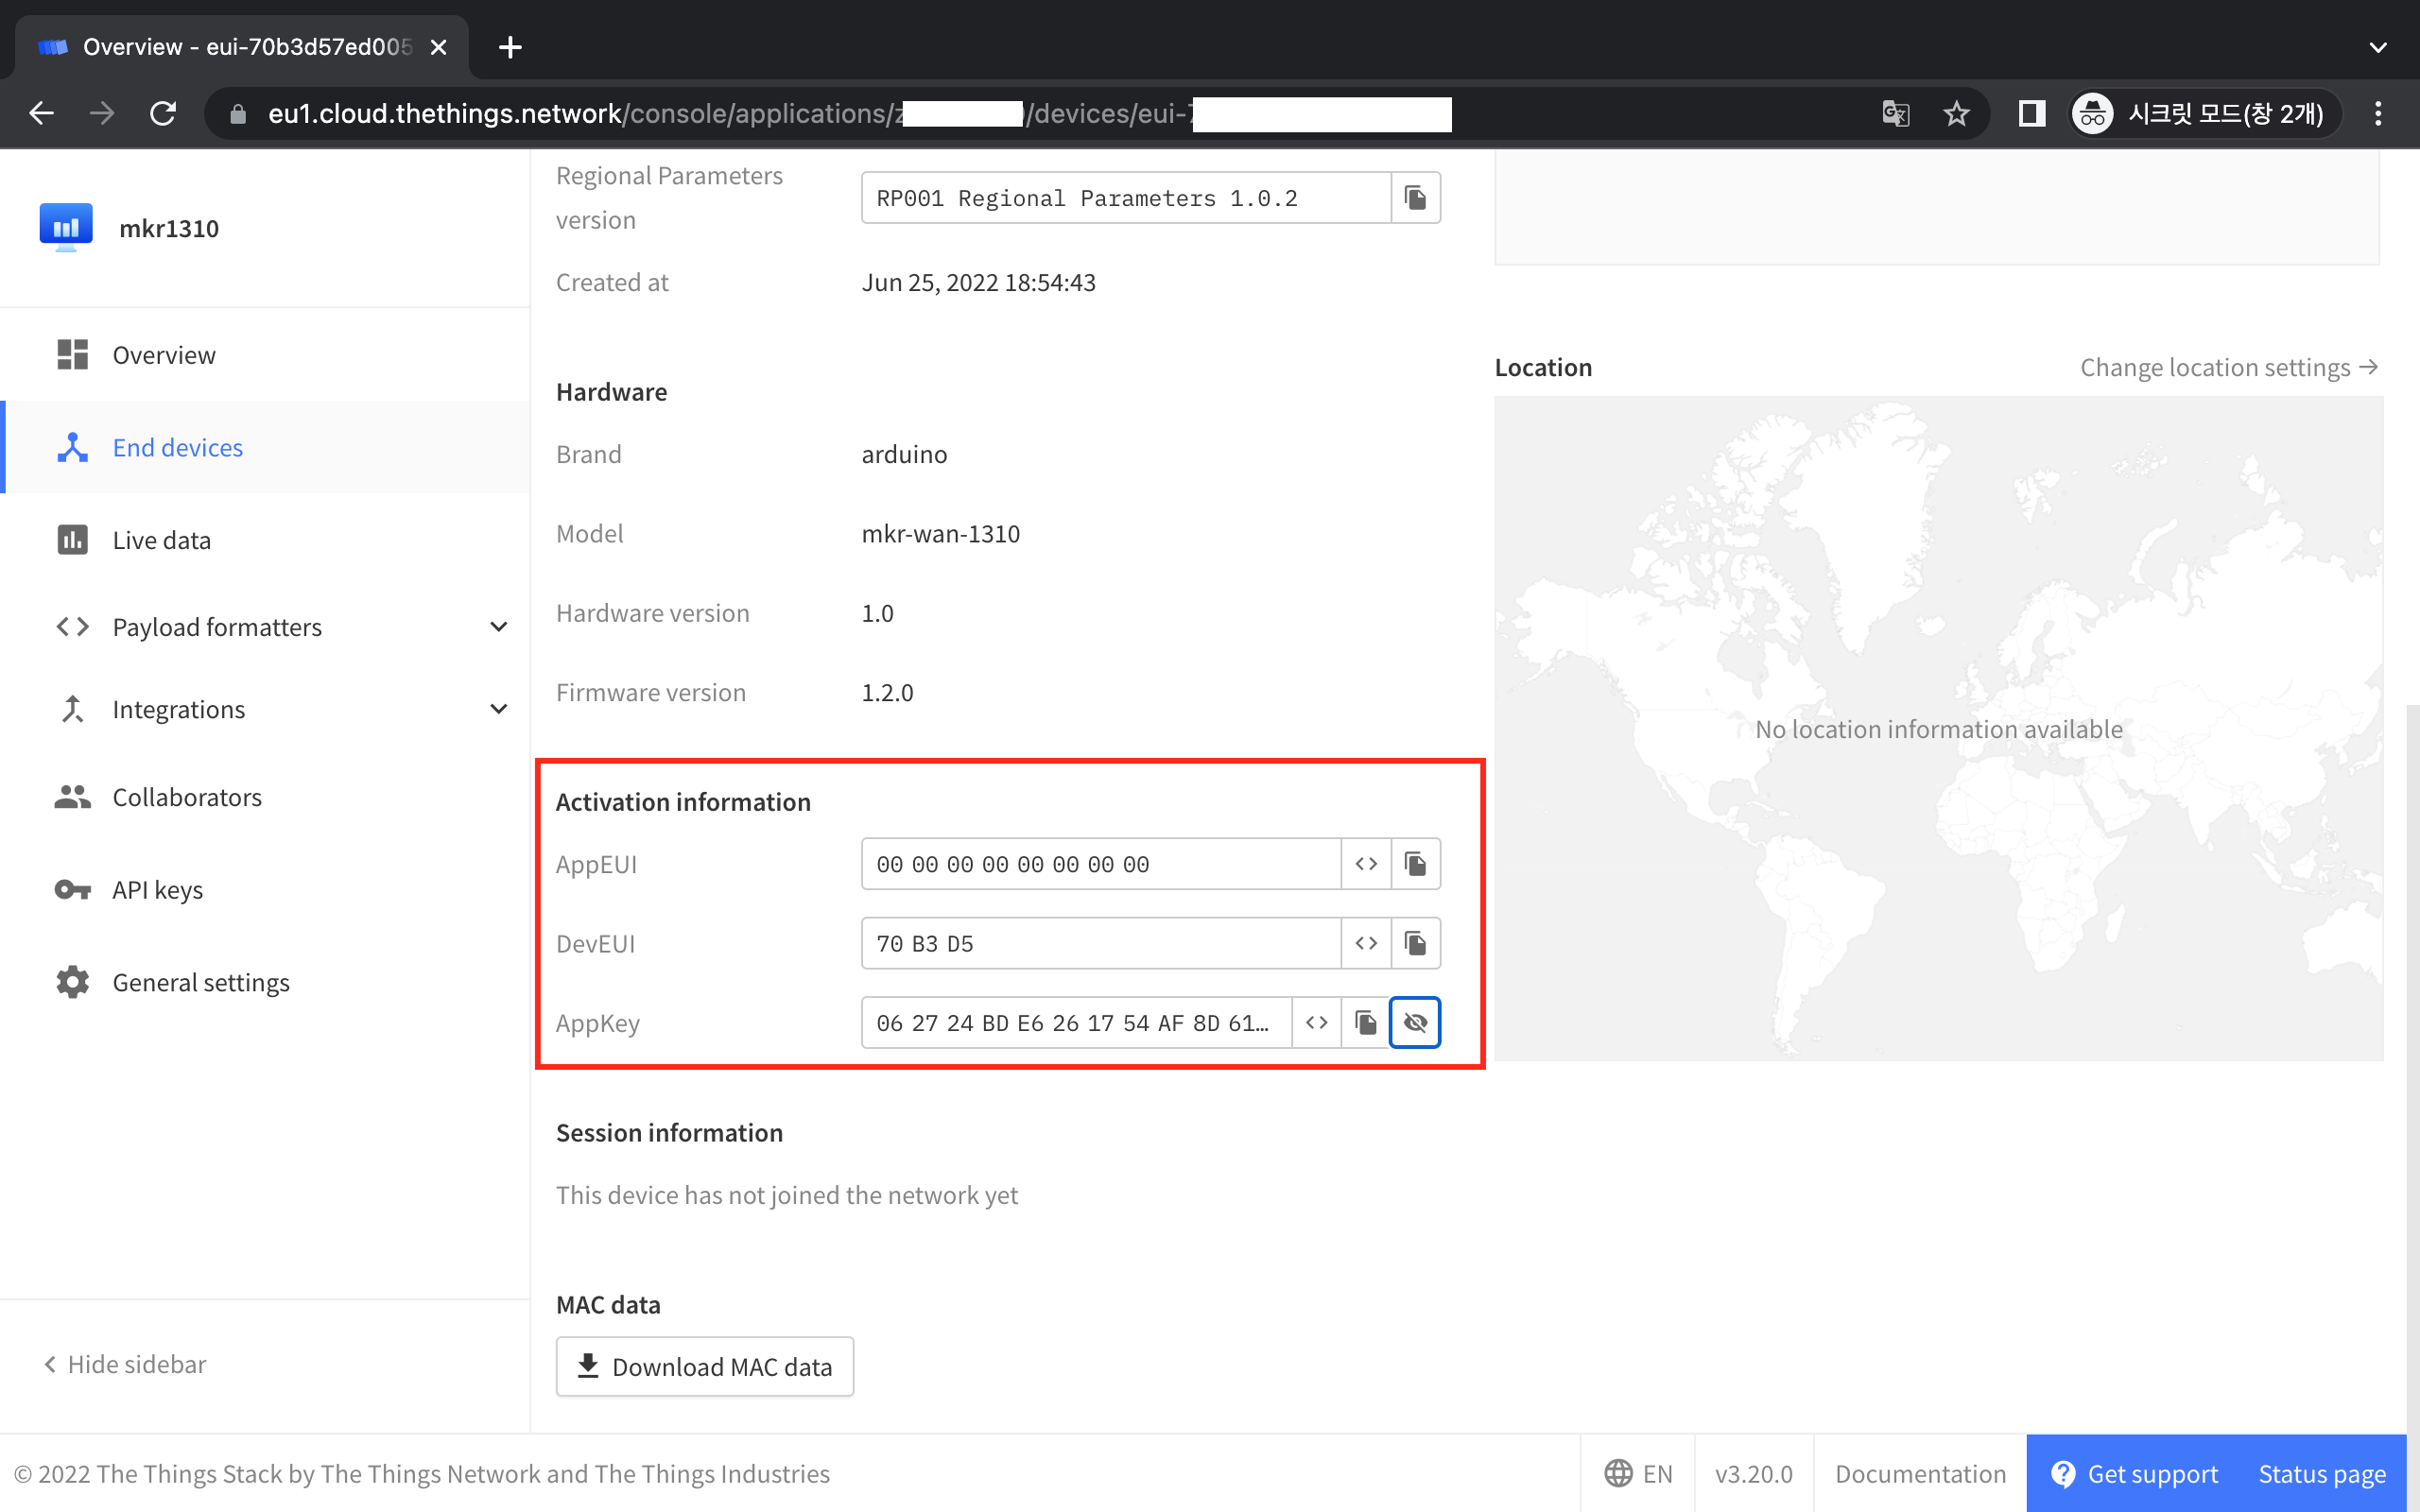This screenshot has width=2420, height=1512.
Task: Open tab search dropdown arrow
Action: pos(2378,47)
